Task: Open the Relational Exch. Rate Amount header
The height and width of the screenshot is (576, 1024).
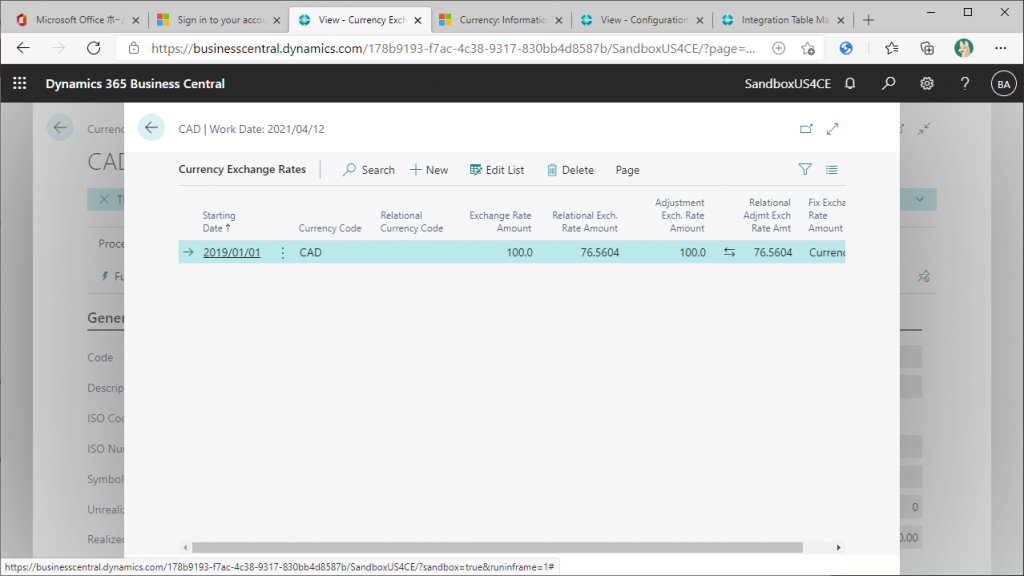Action: coord(585,221)
